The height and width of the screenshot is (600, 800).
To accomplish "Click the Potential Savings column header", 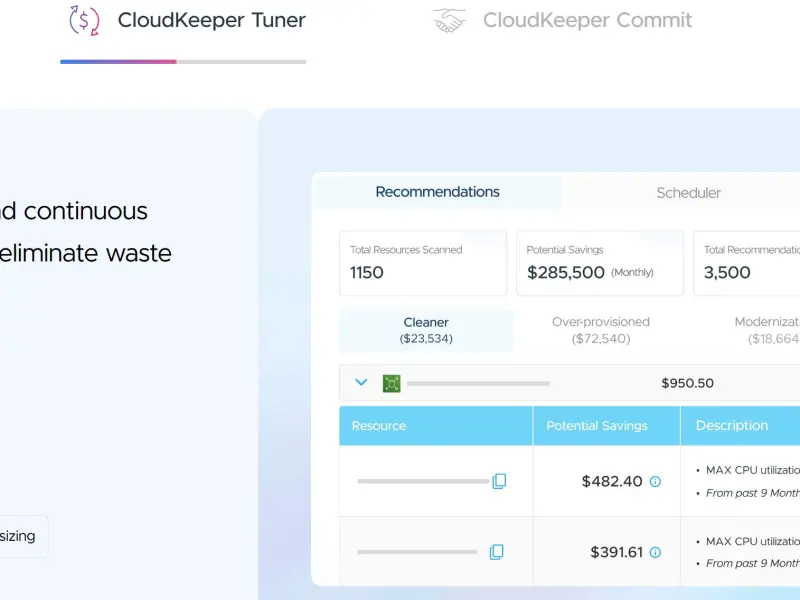I will click(607, 426).
